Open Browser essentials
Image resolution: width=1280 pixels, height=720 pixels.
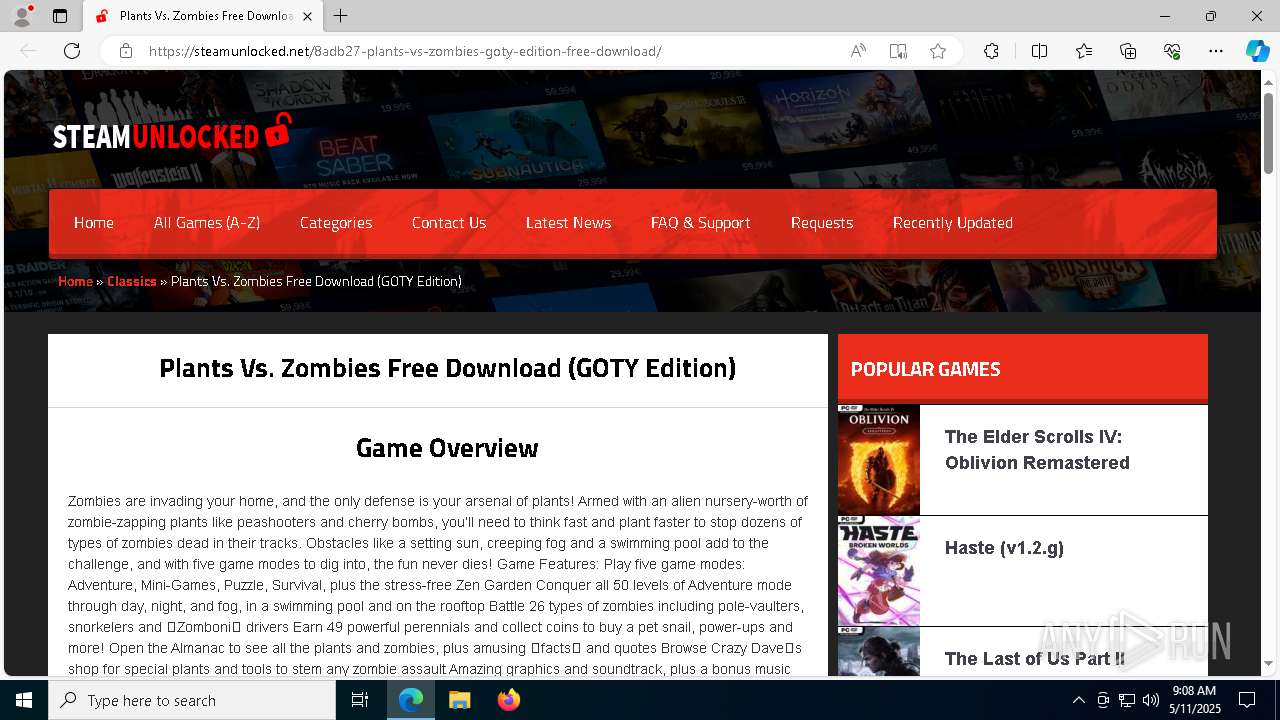(1172, 51)
